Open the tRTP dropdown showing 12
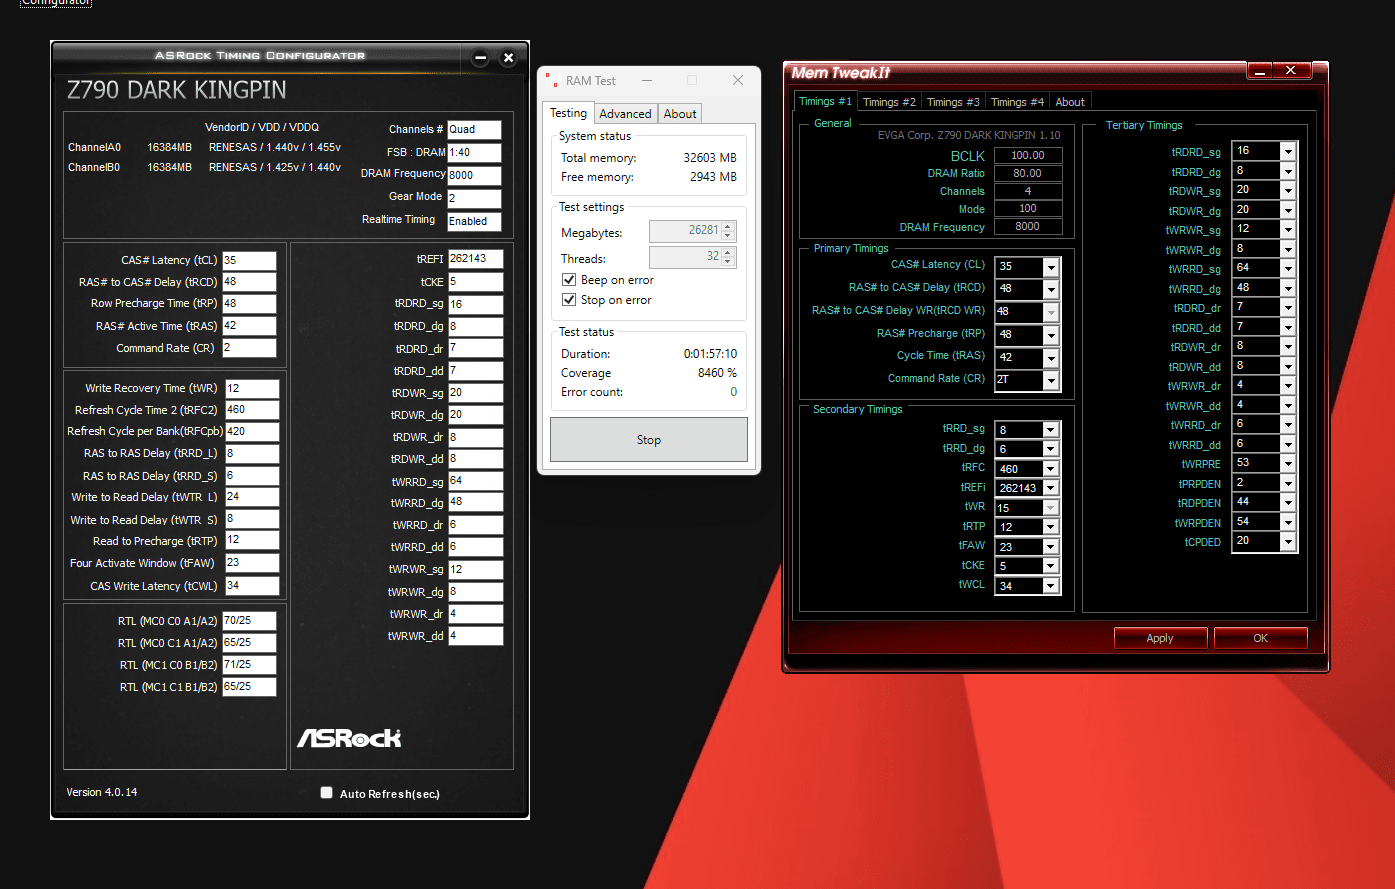The height and width of the screenshot is (889, 1395). click(x=1050, y=527)
